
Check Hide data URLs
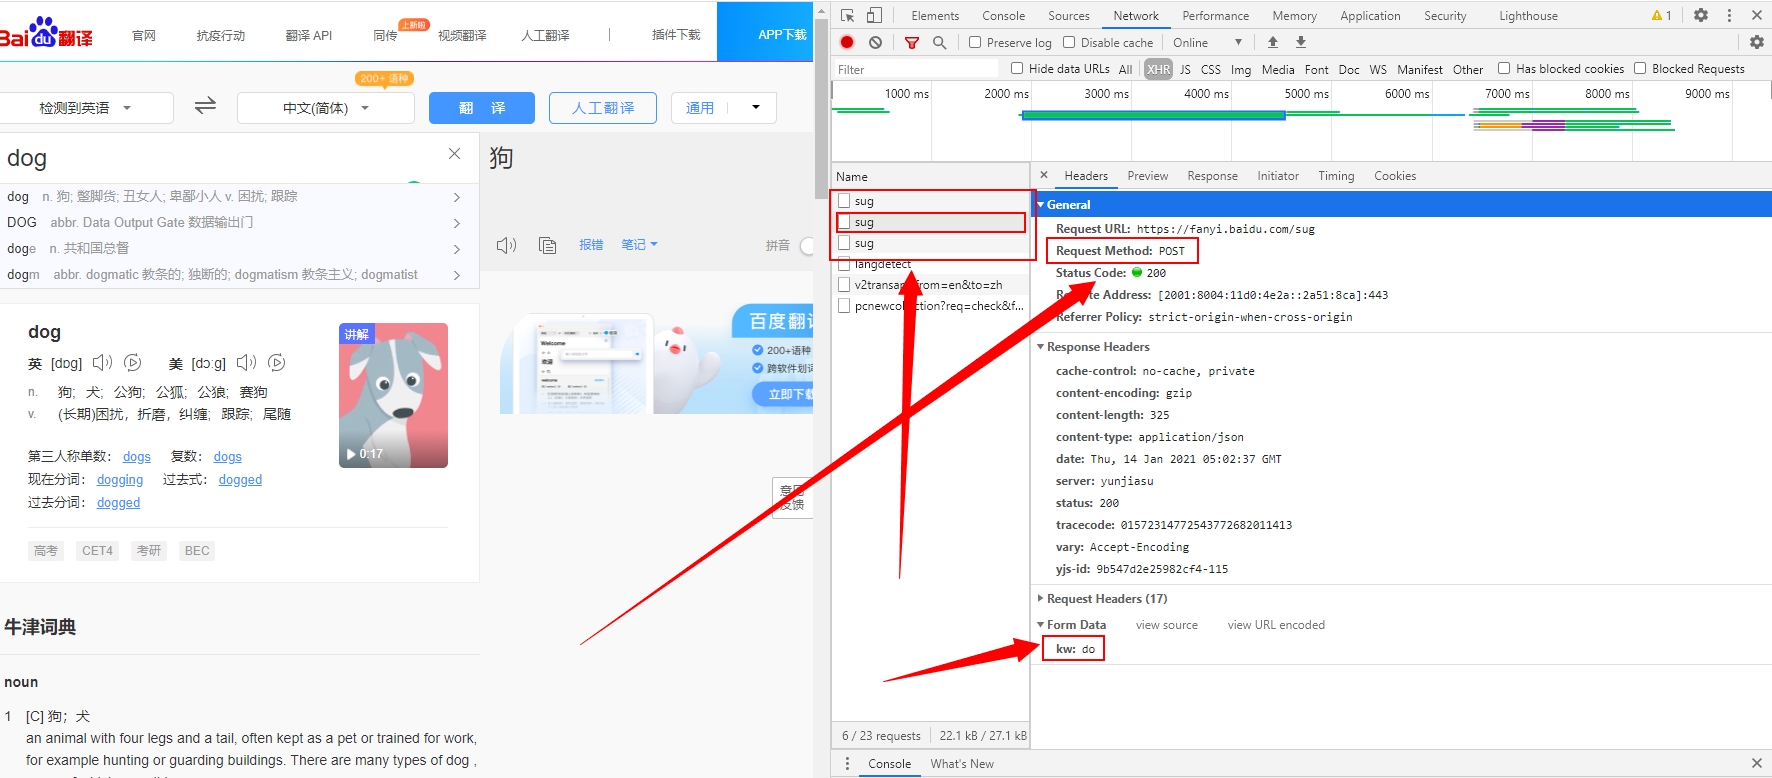1017,68
